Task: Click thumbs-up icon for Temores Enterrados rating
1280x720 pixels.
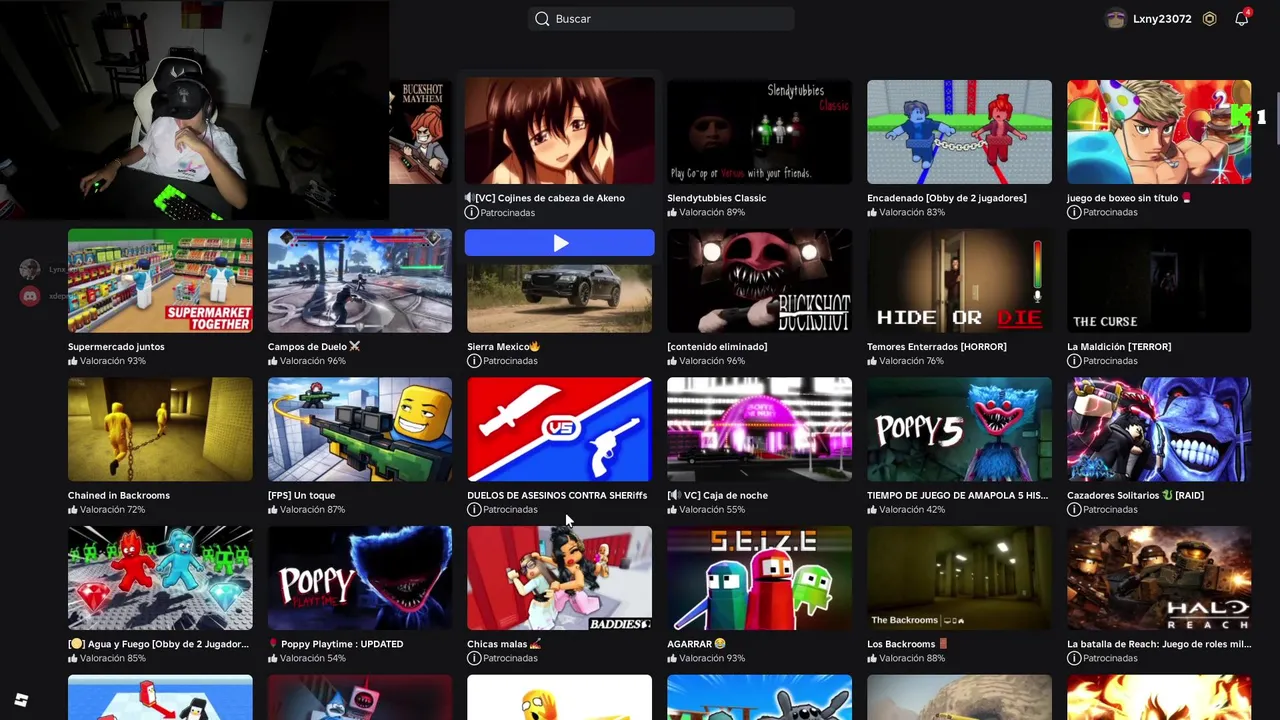Action: click(872, 361)
